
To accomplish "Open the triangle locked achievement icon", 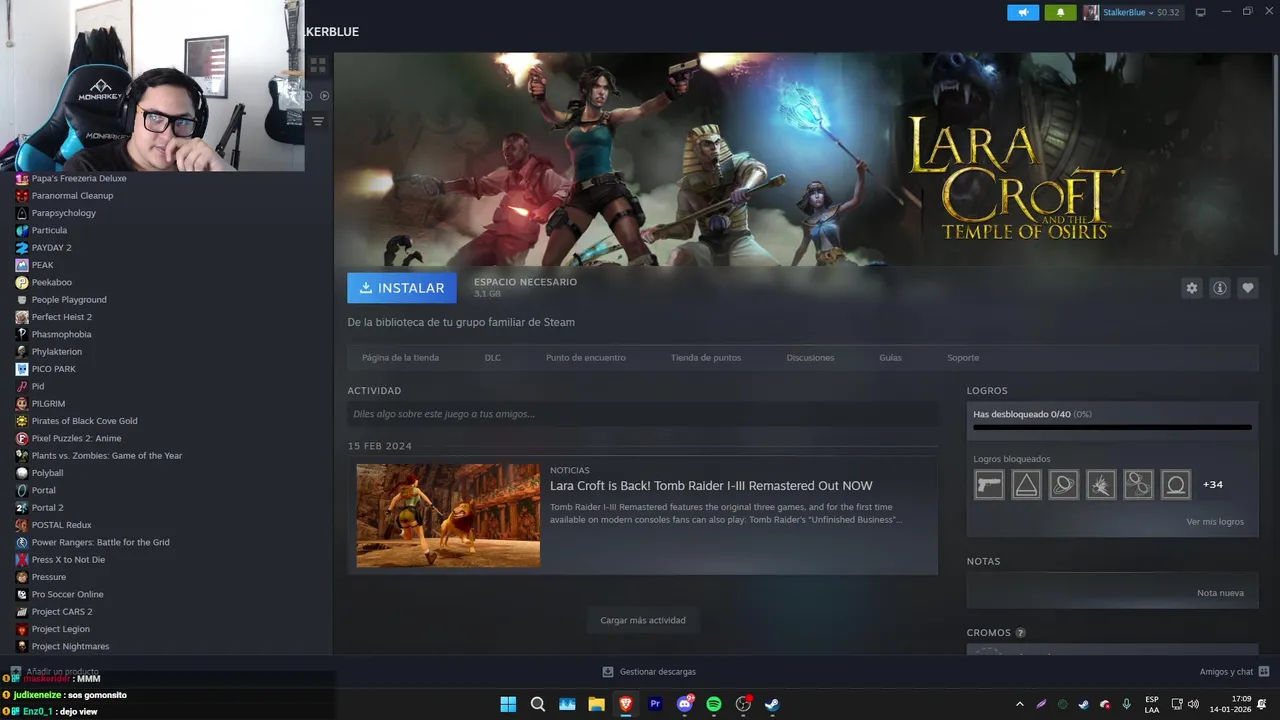I will click(x=1026, y=485).
